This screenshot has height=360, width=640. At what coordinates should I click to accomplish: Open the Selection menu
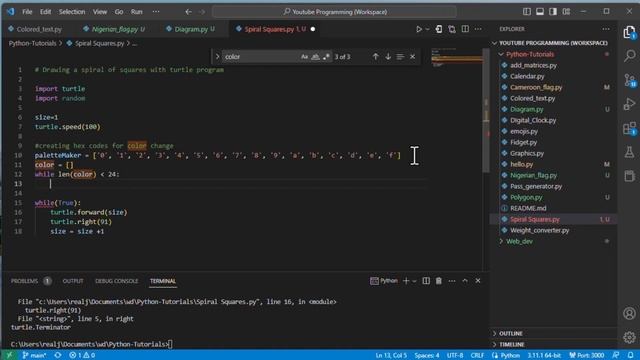click(x=72, y=12)
